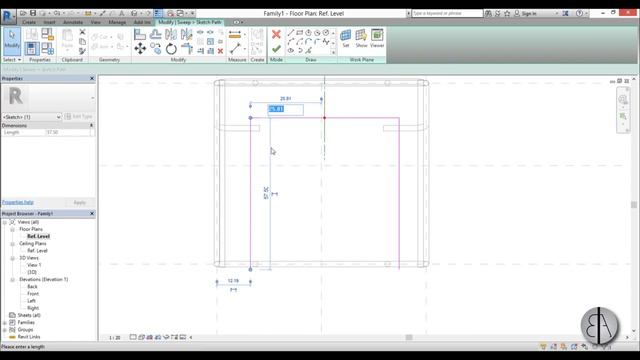This screenshot has width=640, height=360.
Task: Cancel sketch with the red X in Mode panel
Action: point(276,34)
